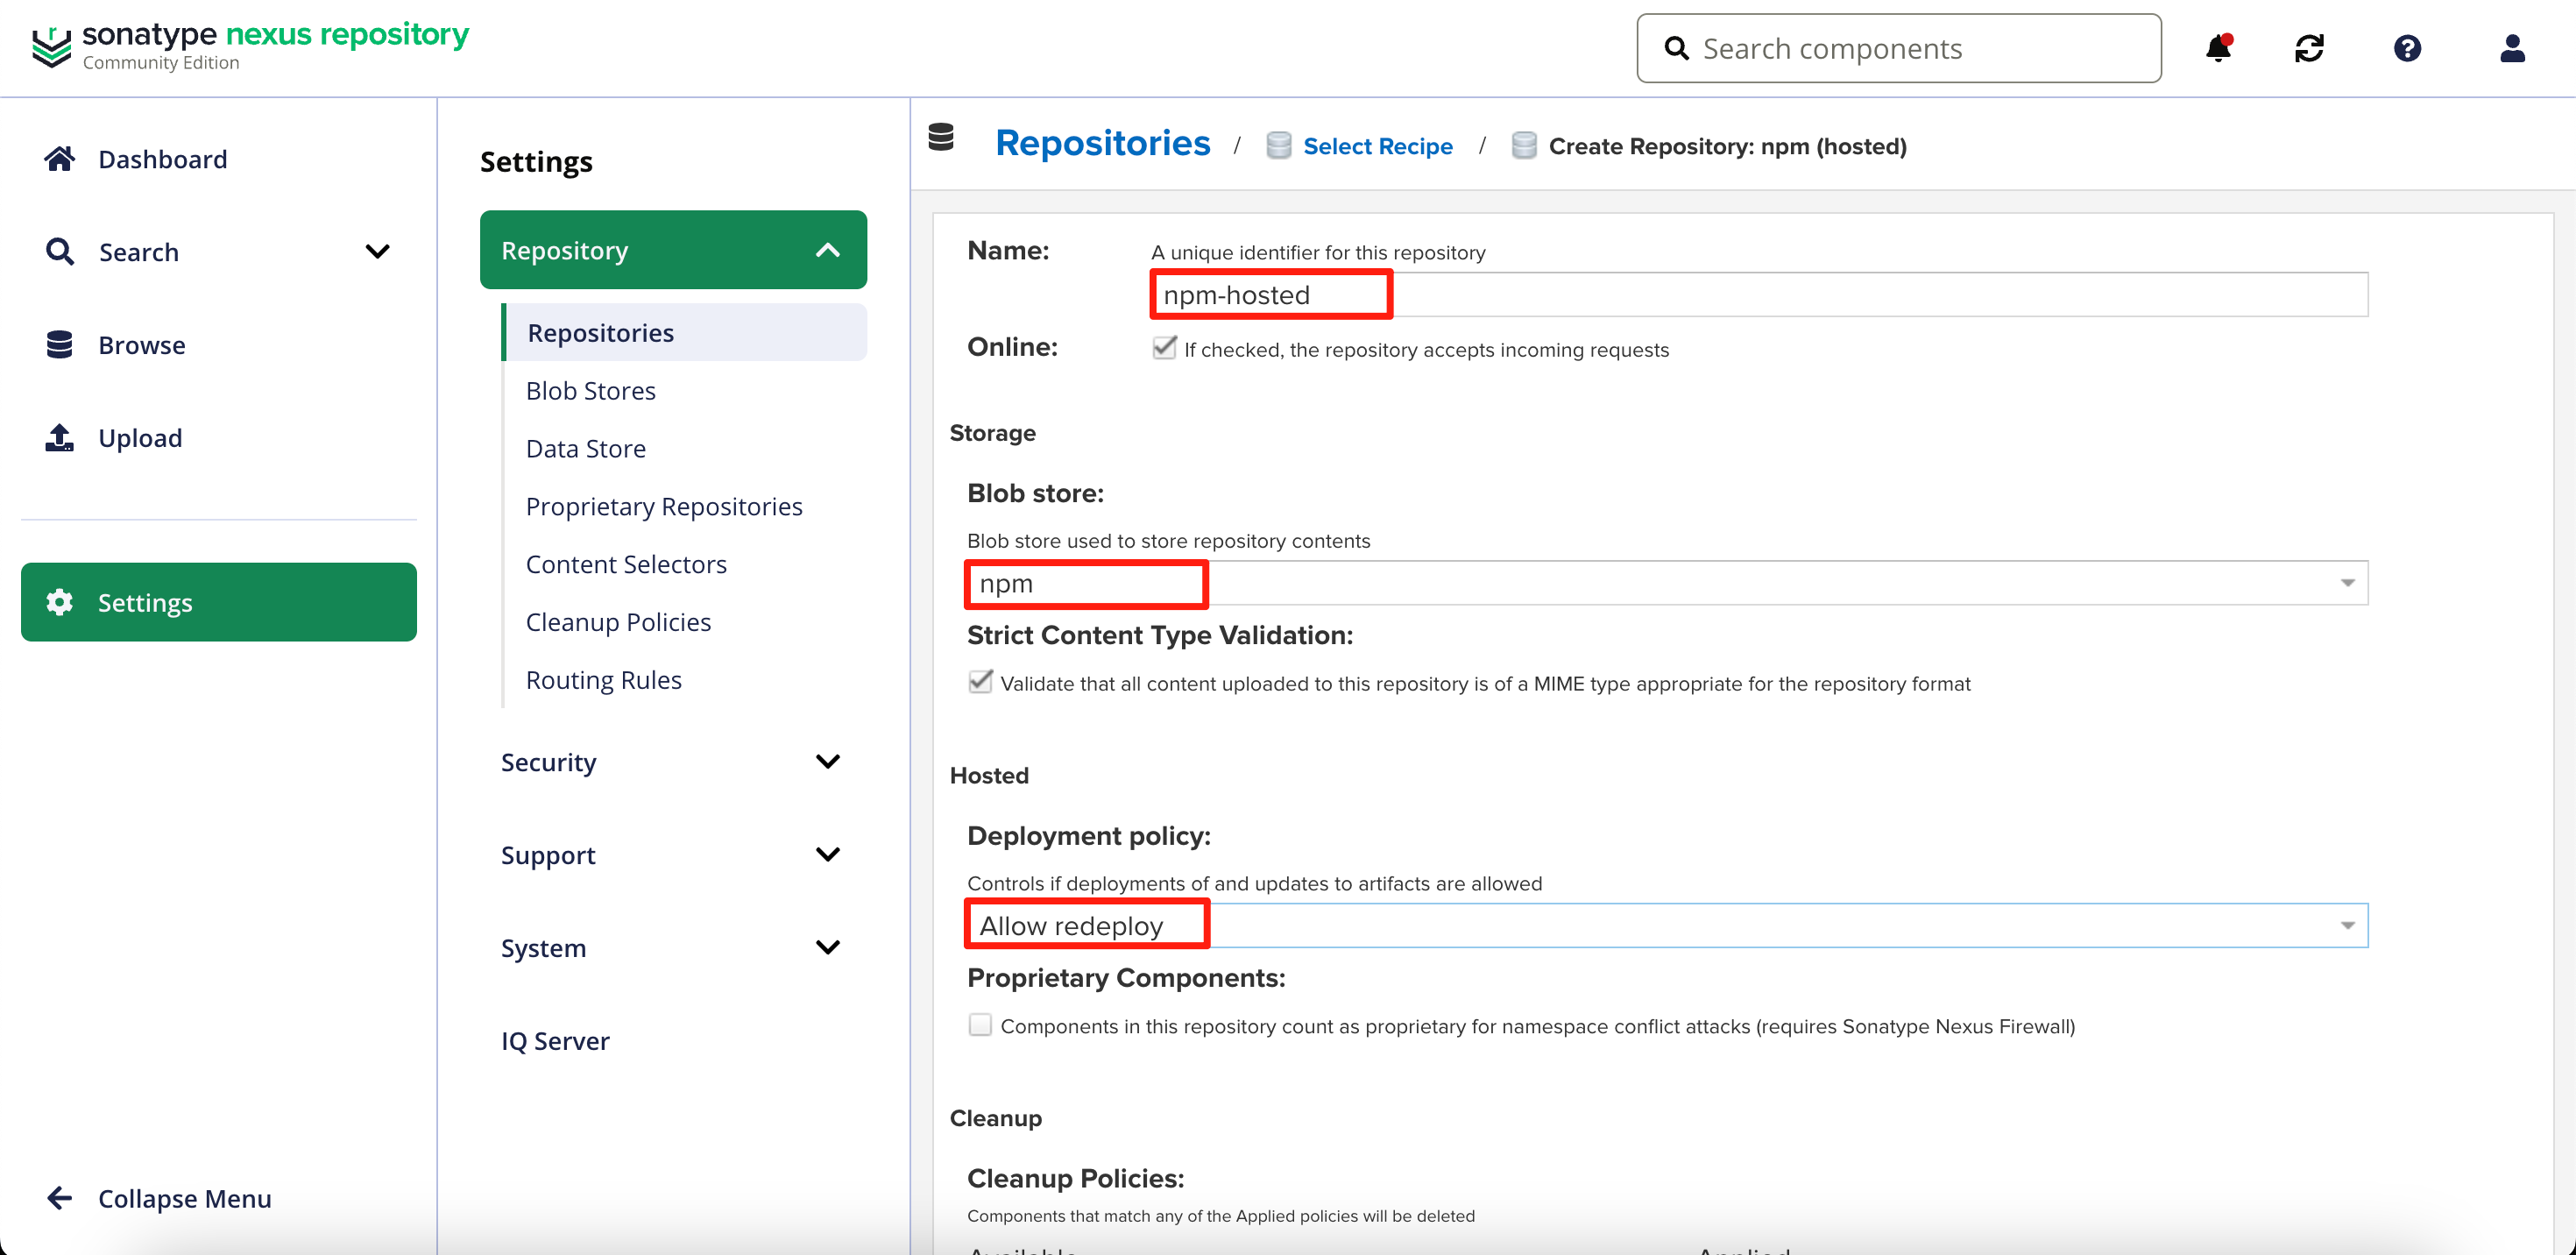Click the Browse database icon
The width and height of the screenshot is (2576, 1255).
tap(60, 345)
